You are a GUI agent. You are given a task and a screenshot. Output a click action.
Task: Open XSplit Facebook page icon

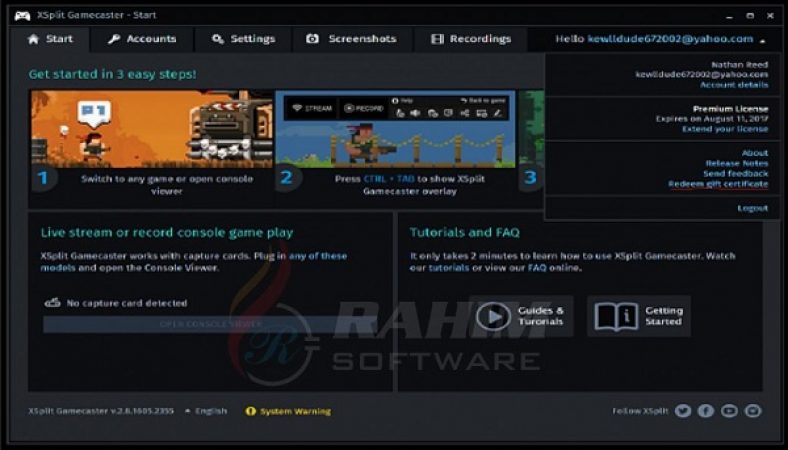[706, 411]
